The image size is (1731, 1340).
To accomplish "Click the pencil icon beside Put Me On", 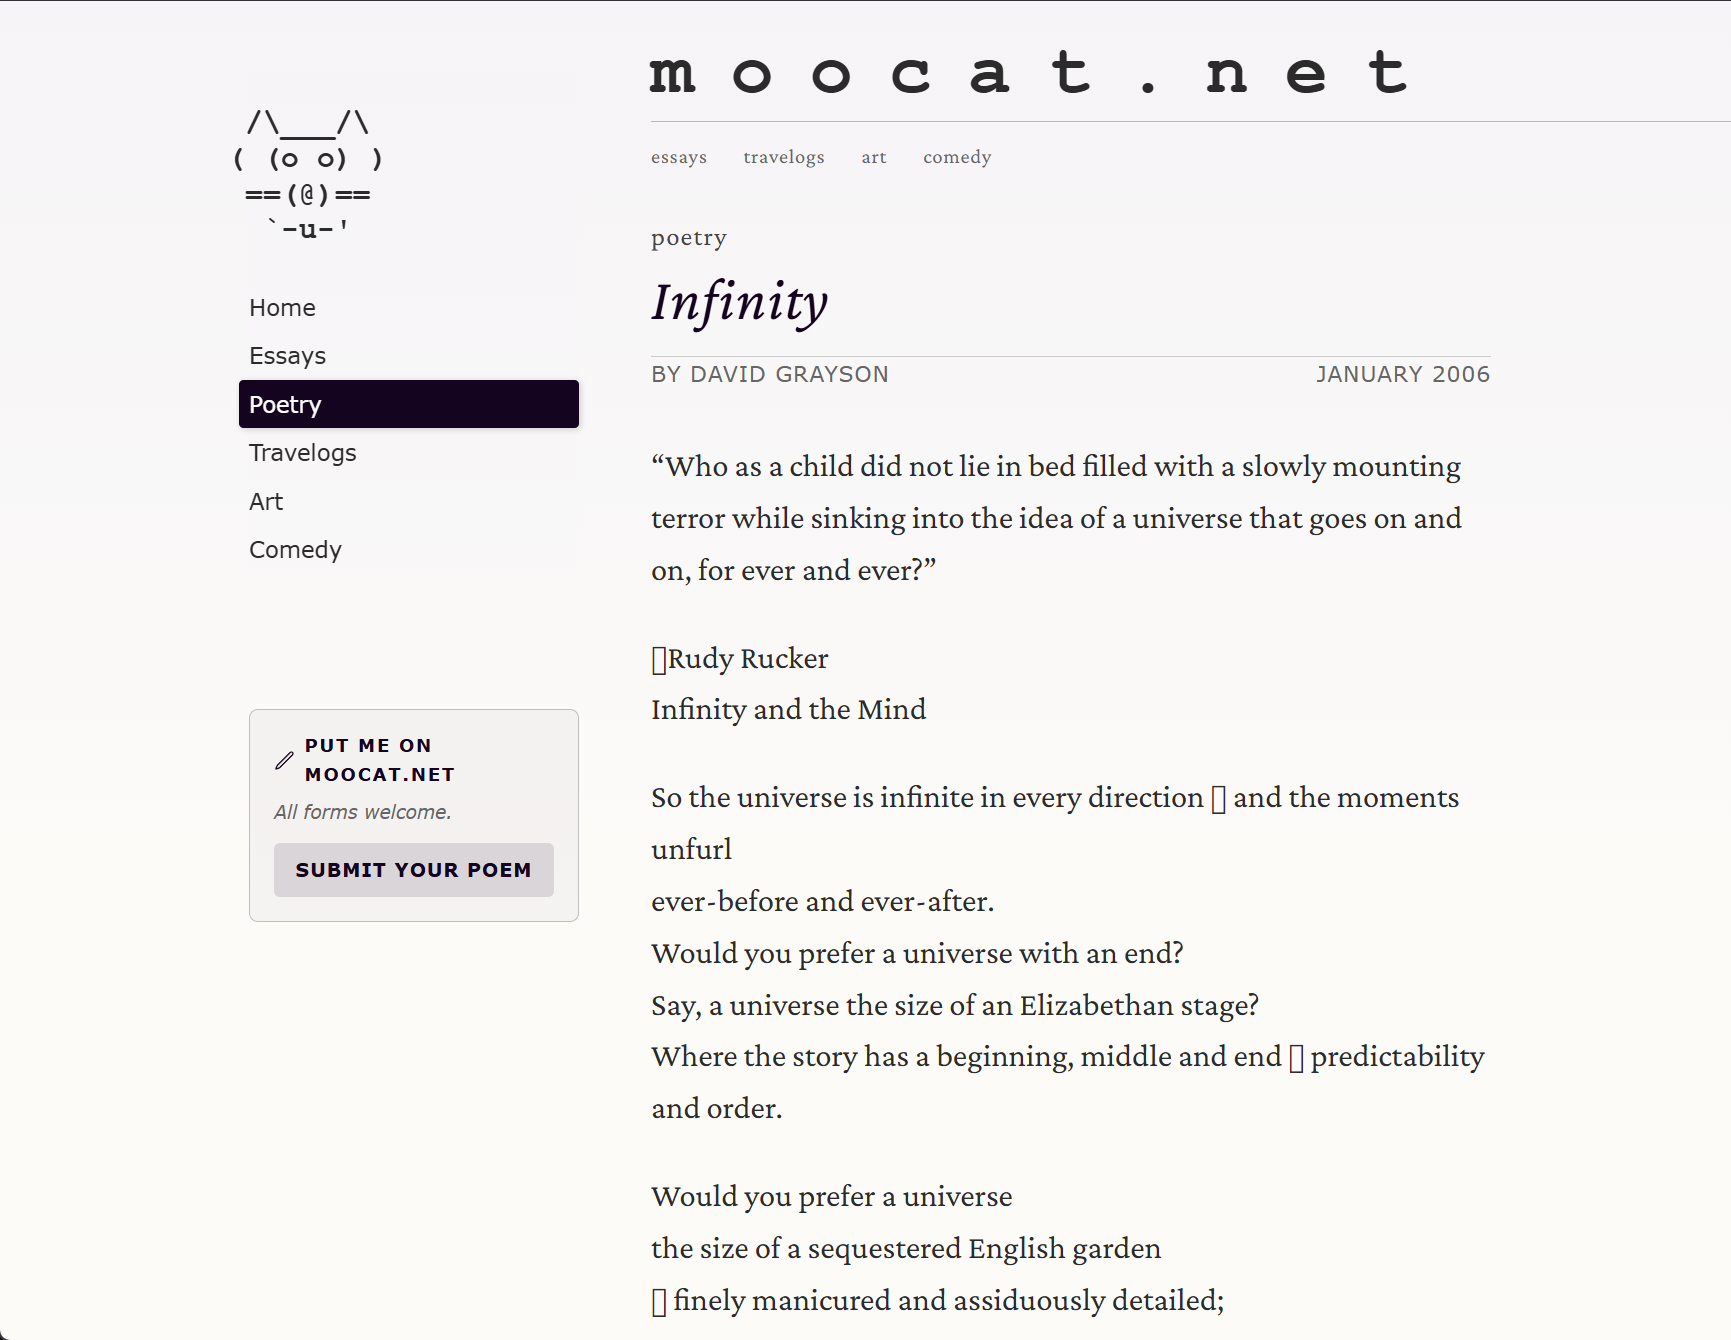I will click(284, 761).
